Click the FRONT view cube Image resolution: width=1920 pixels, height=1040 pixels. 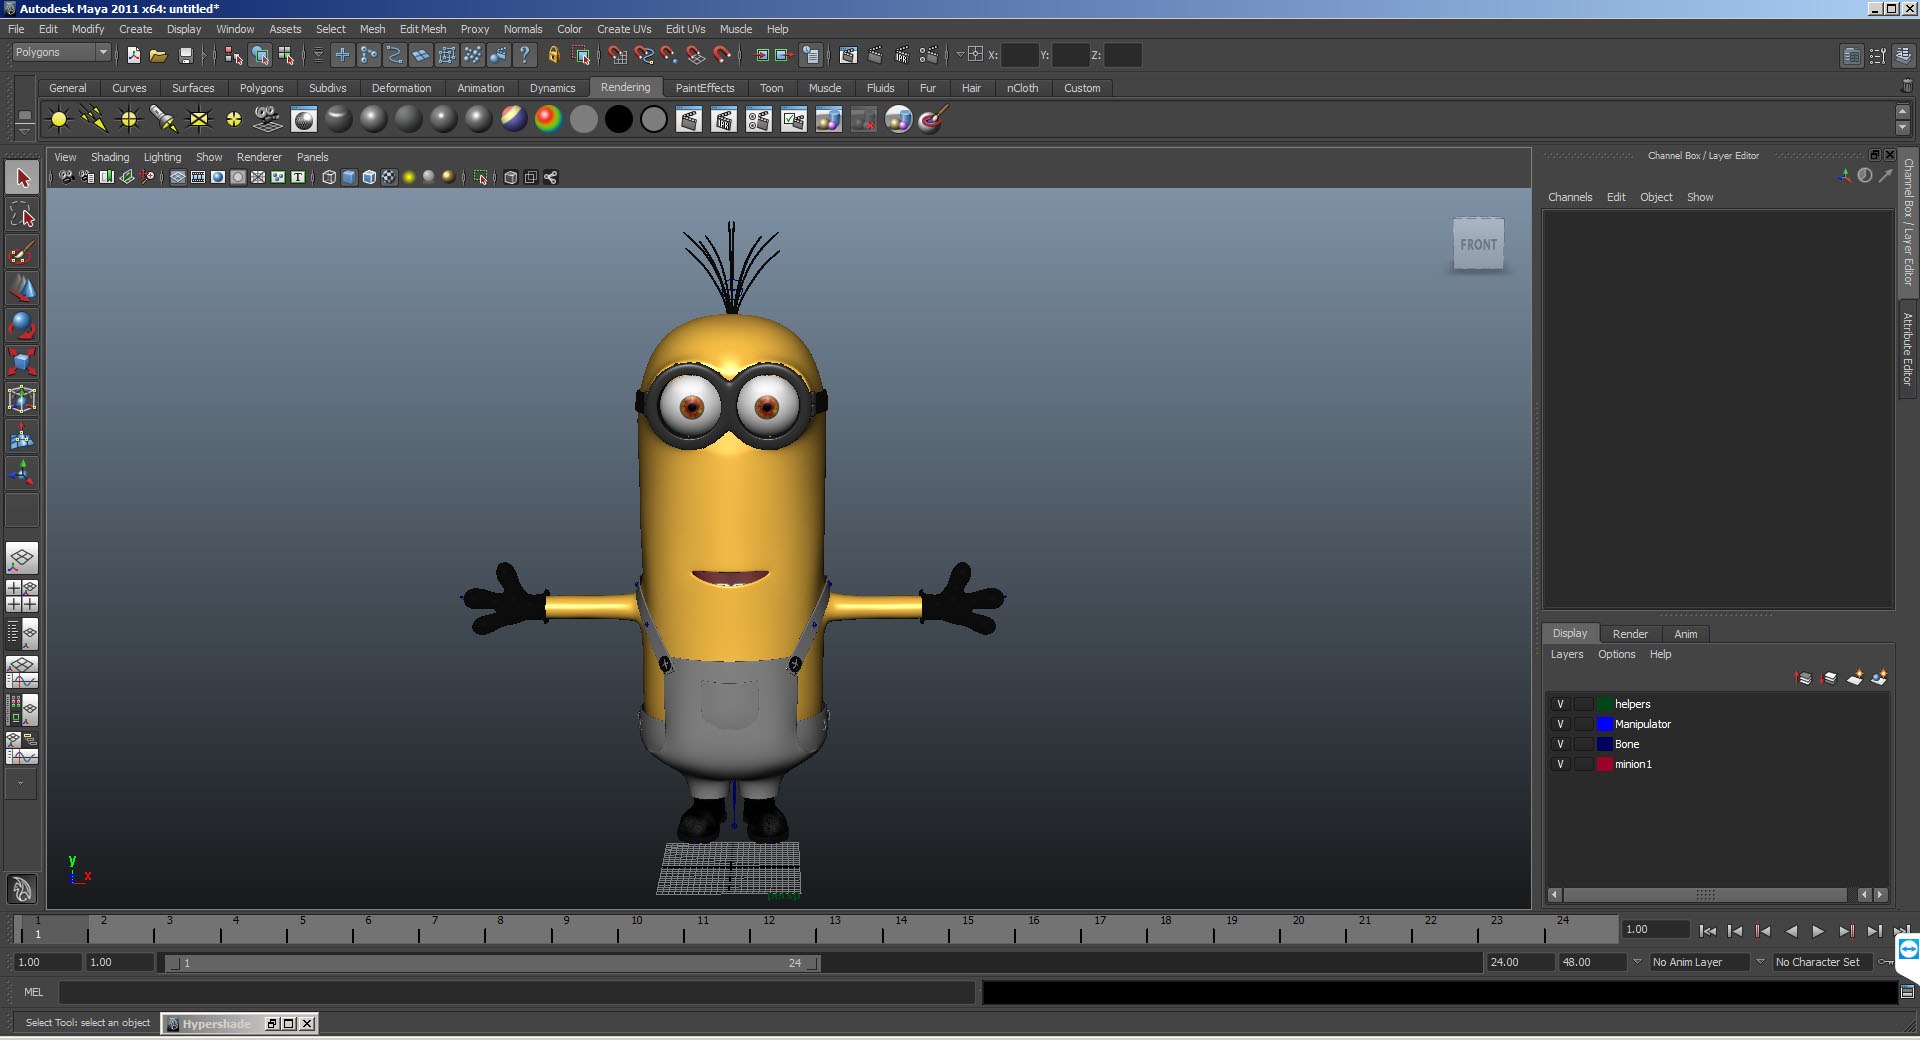[1478, 244]
